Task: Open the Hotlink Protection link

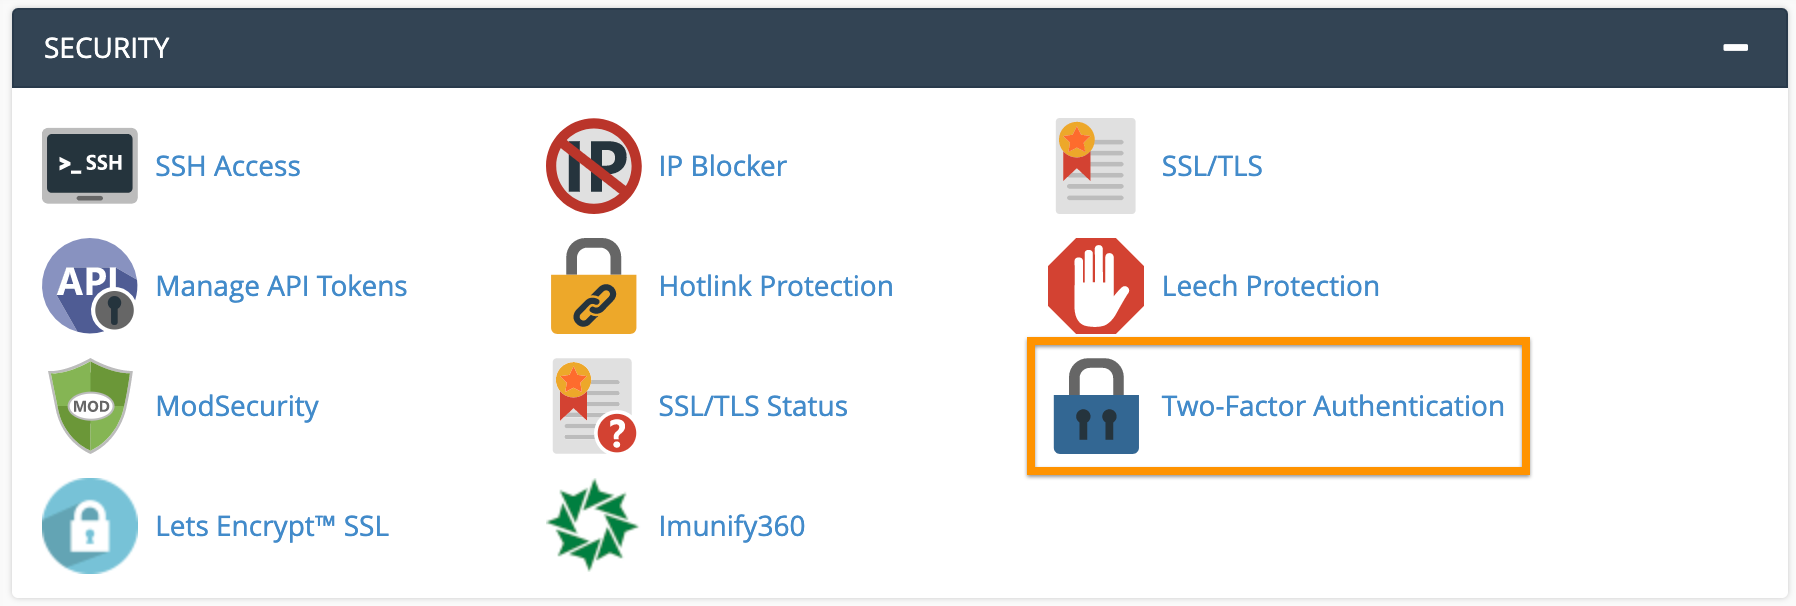Action: click(775, 286)
